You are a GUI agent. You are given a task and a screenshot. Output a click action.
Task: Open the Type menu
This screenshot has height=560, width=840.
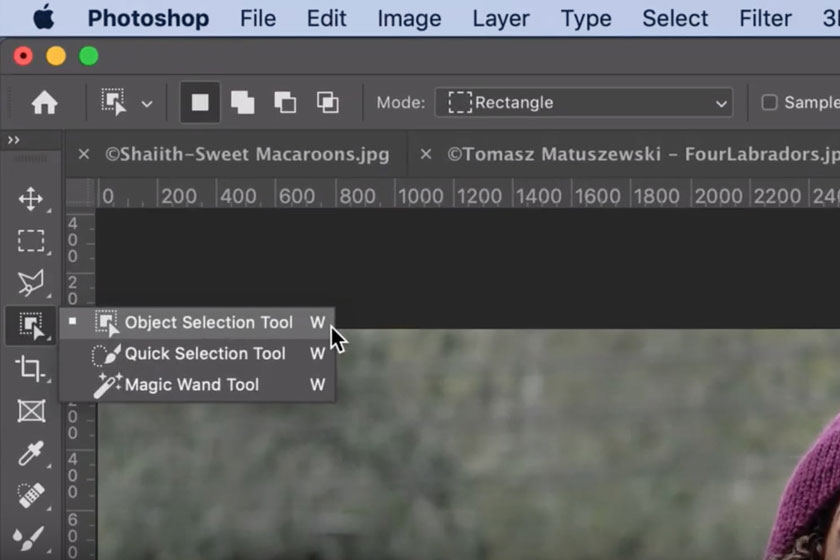586,19
